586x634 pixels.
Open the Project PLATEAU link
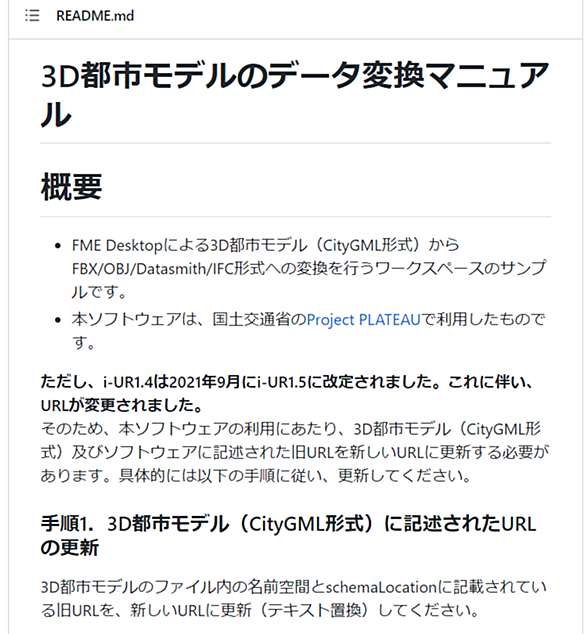364,320
